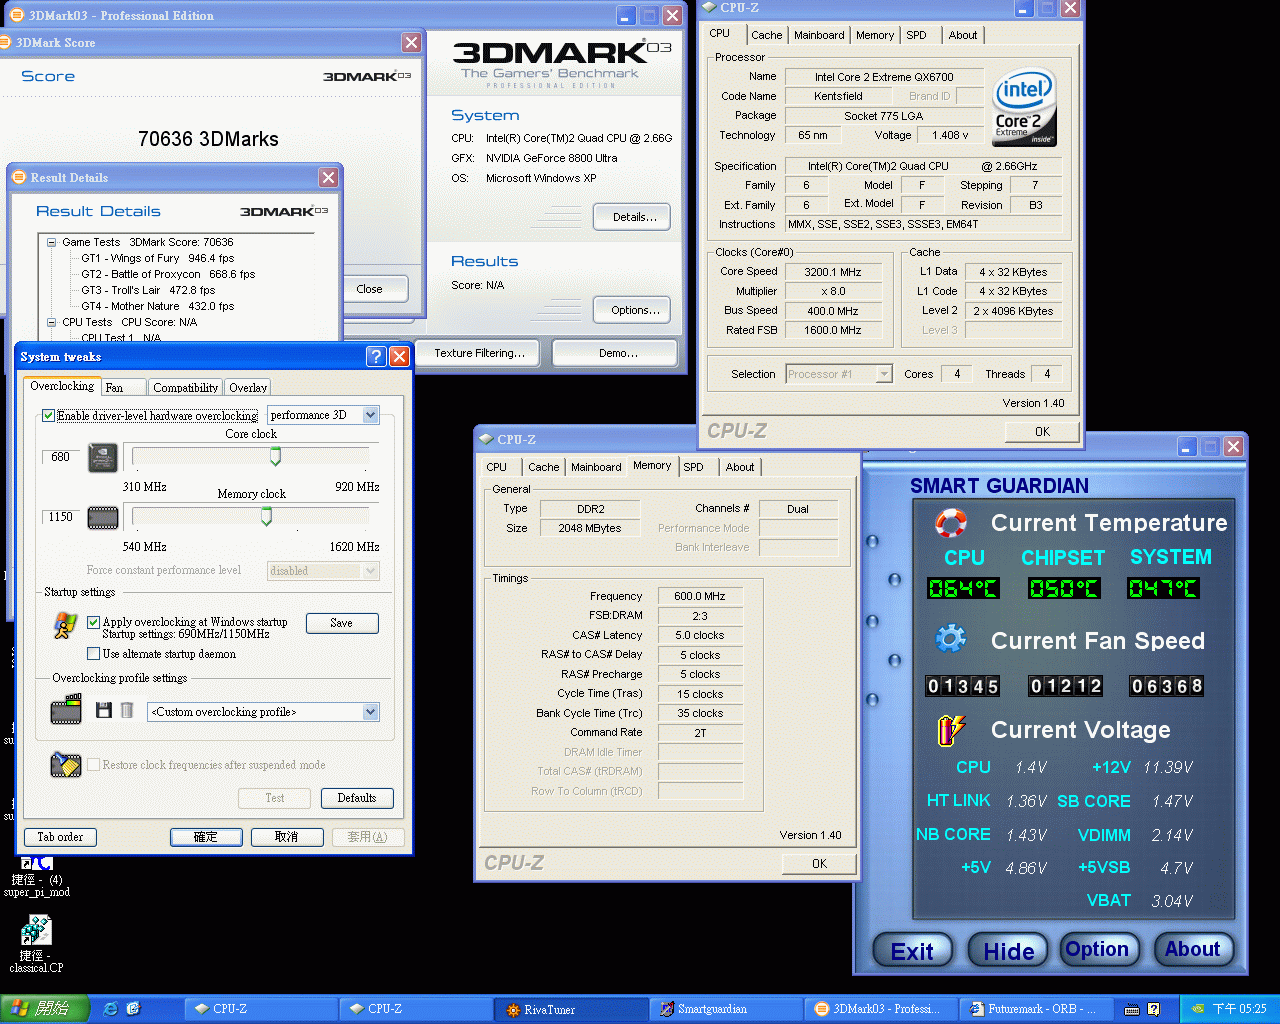Viewport: 1280px width, 1024px height.
Task: Open the performance 3D dropdown
Action: 371,415
